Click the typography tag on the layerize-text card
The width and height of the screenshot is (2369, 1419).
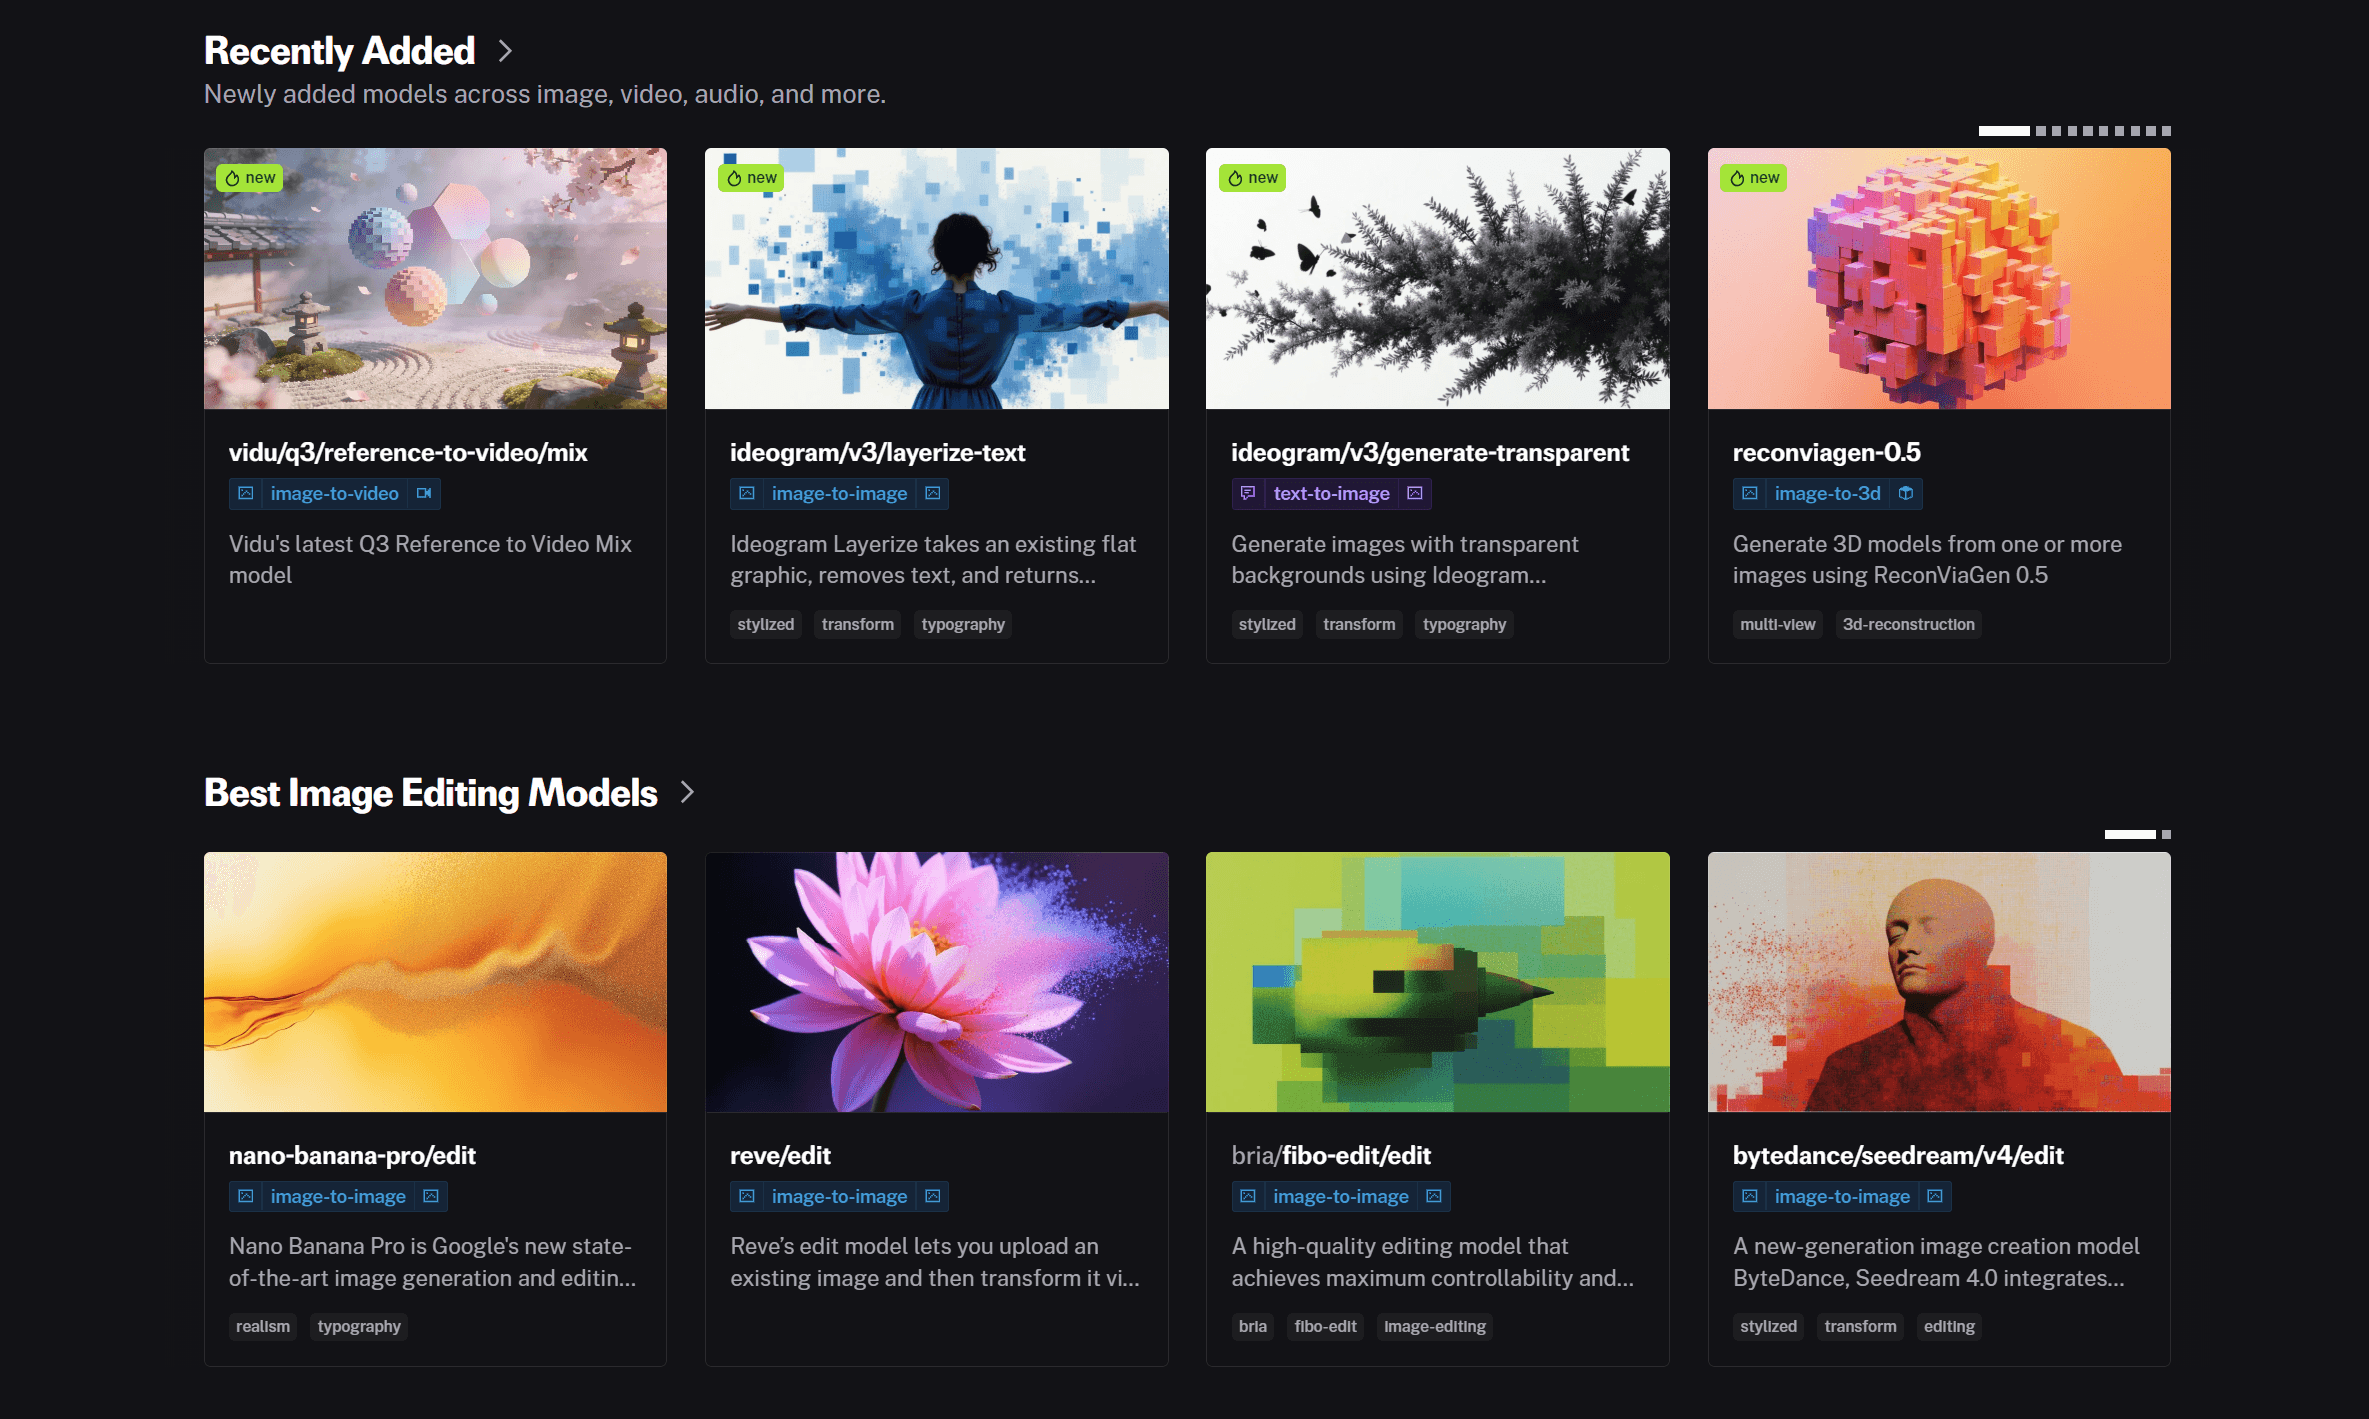point(963,624)
